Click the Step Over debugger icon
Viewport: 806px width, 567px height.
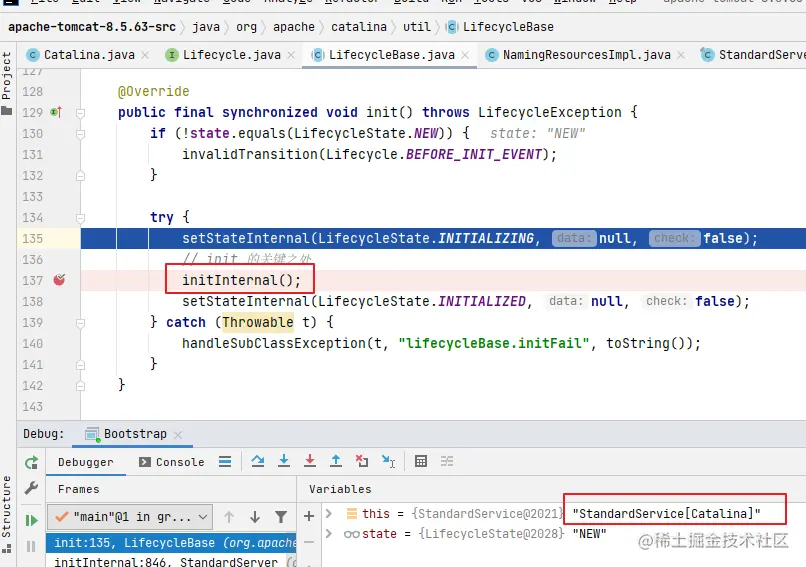click(x=258, y=461)
